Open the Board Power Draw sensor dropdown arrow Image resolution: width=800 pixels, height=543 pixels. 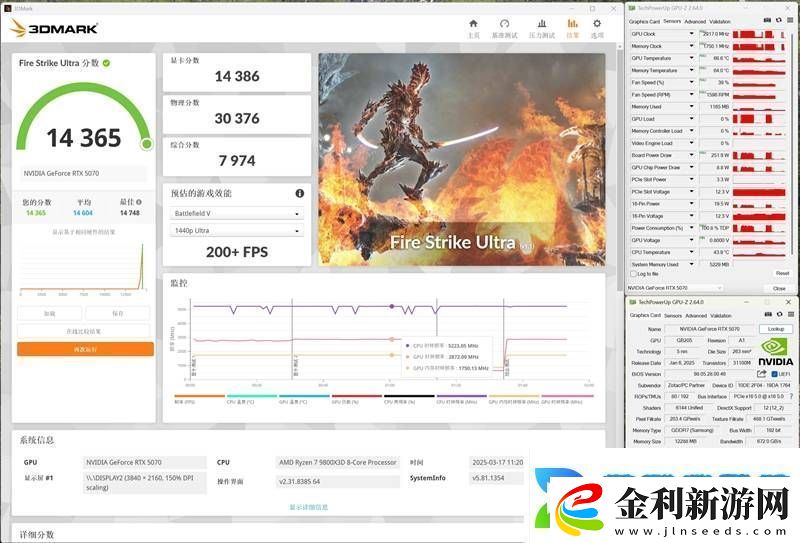click(692, 155)
